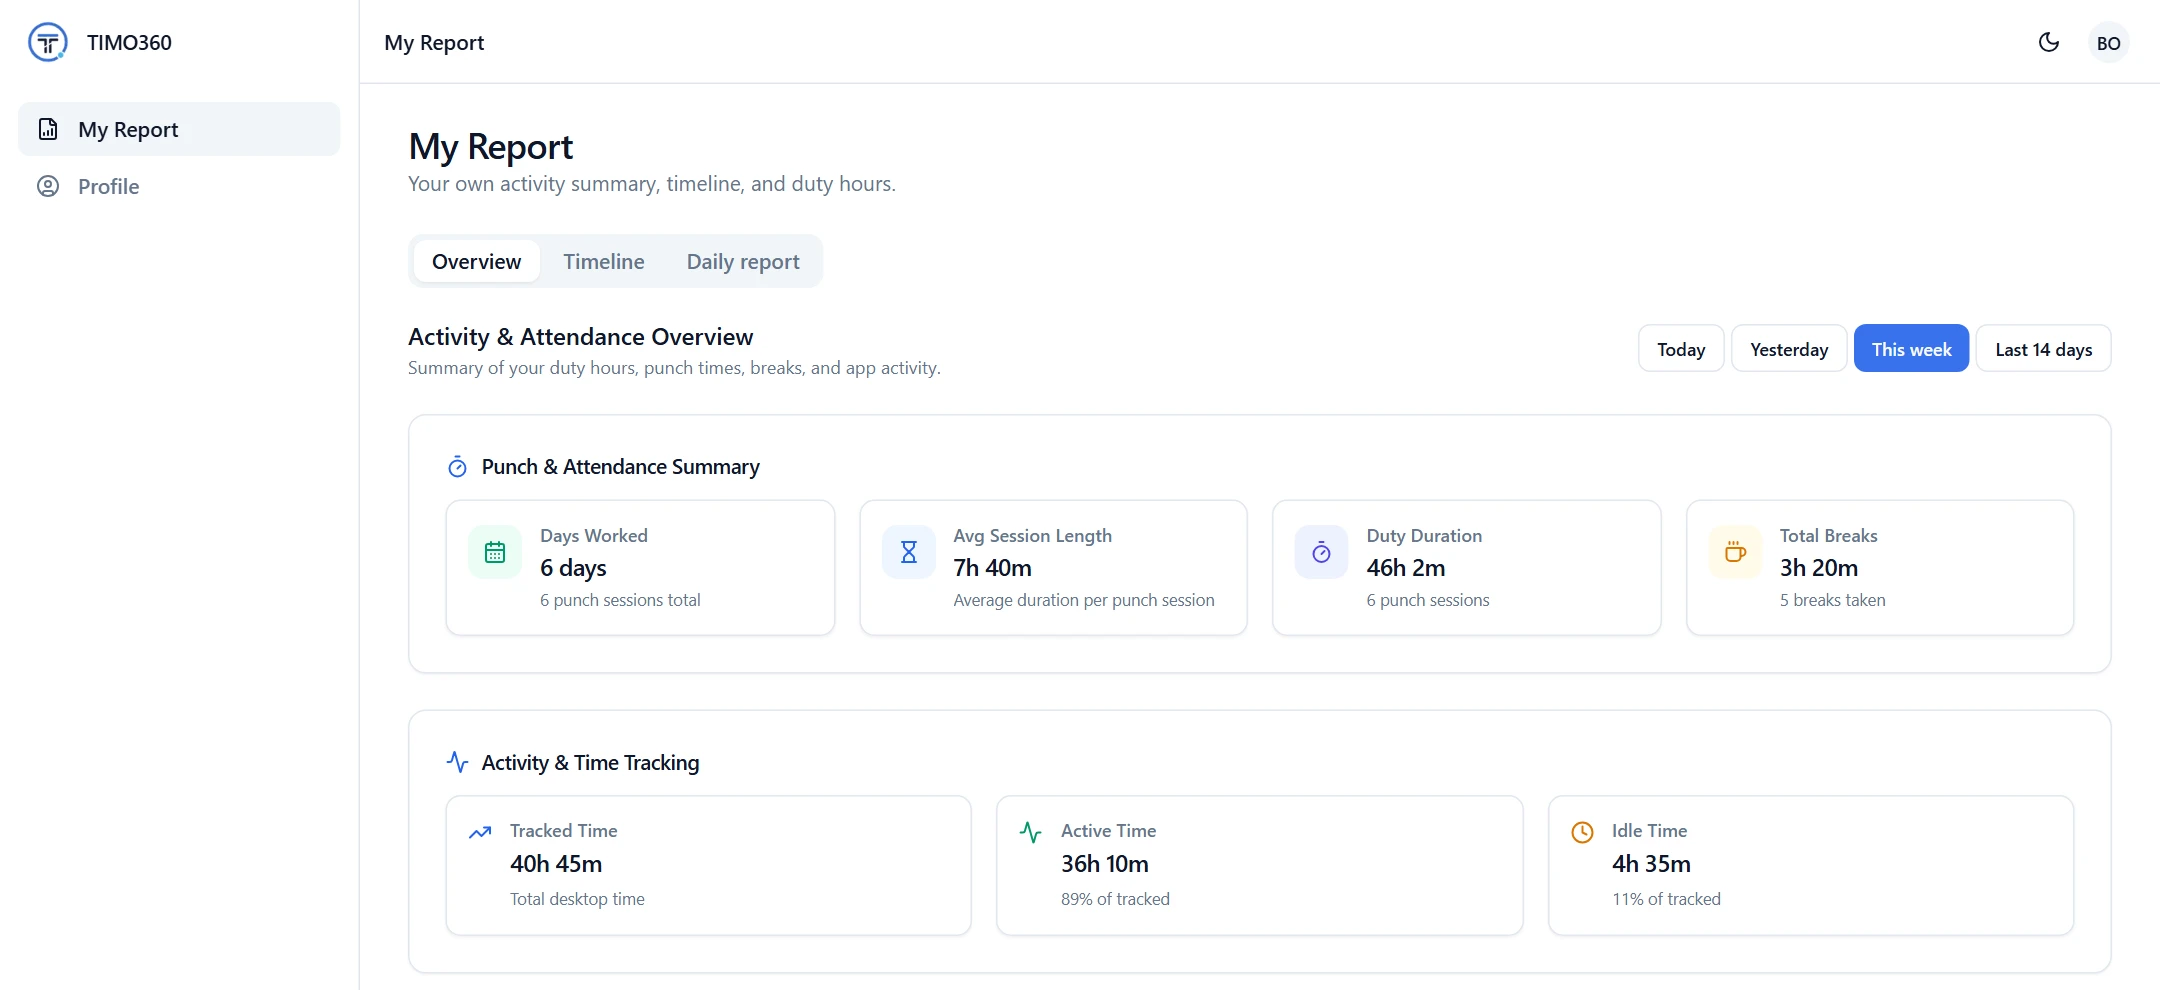Image resolution: width=2160 pixels, height=990 pixels.
Task: Click the Profile user icon in sidebar
Action: pos(48,186)
